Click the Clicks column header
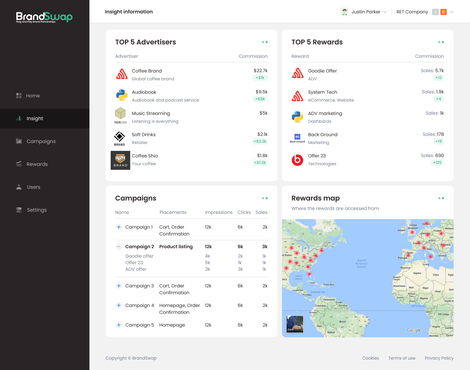The image size is (470, 370). pyautogui.click(x=244, y=212)
